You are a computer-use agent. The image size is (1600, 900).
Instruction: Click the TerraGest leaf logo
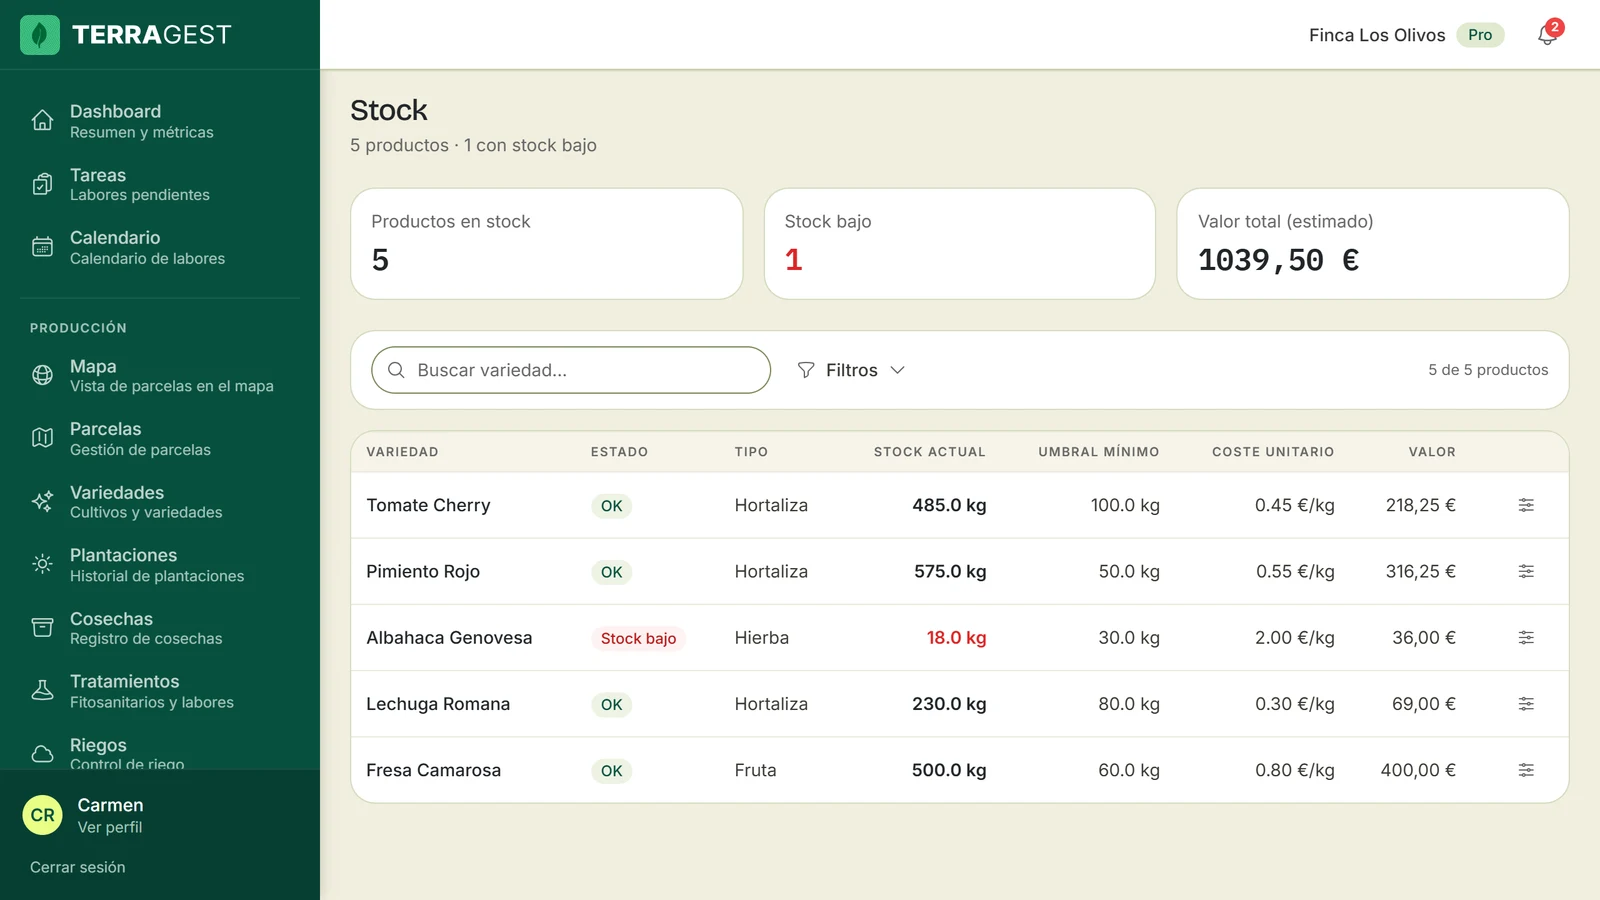coord(40,35)
